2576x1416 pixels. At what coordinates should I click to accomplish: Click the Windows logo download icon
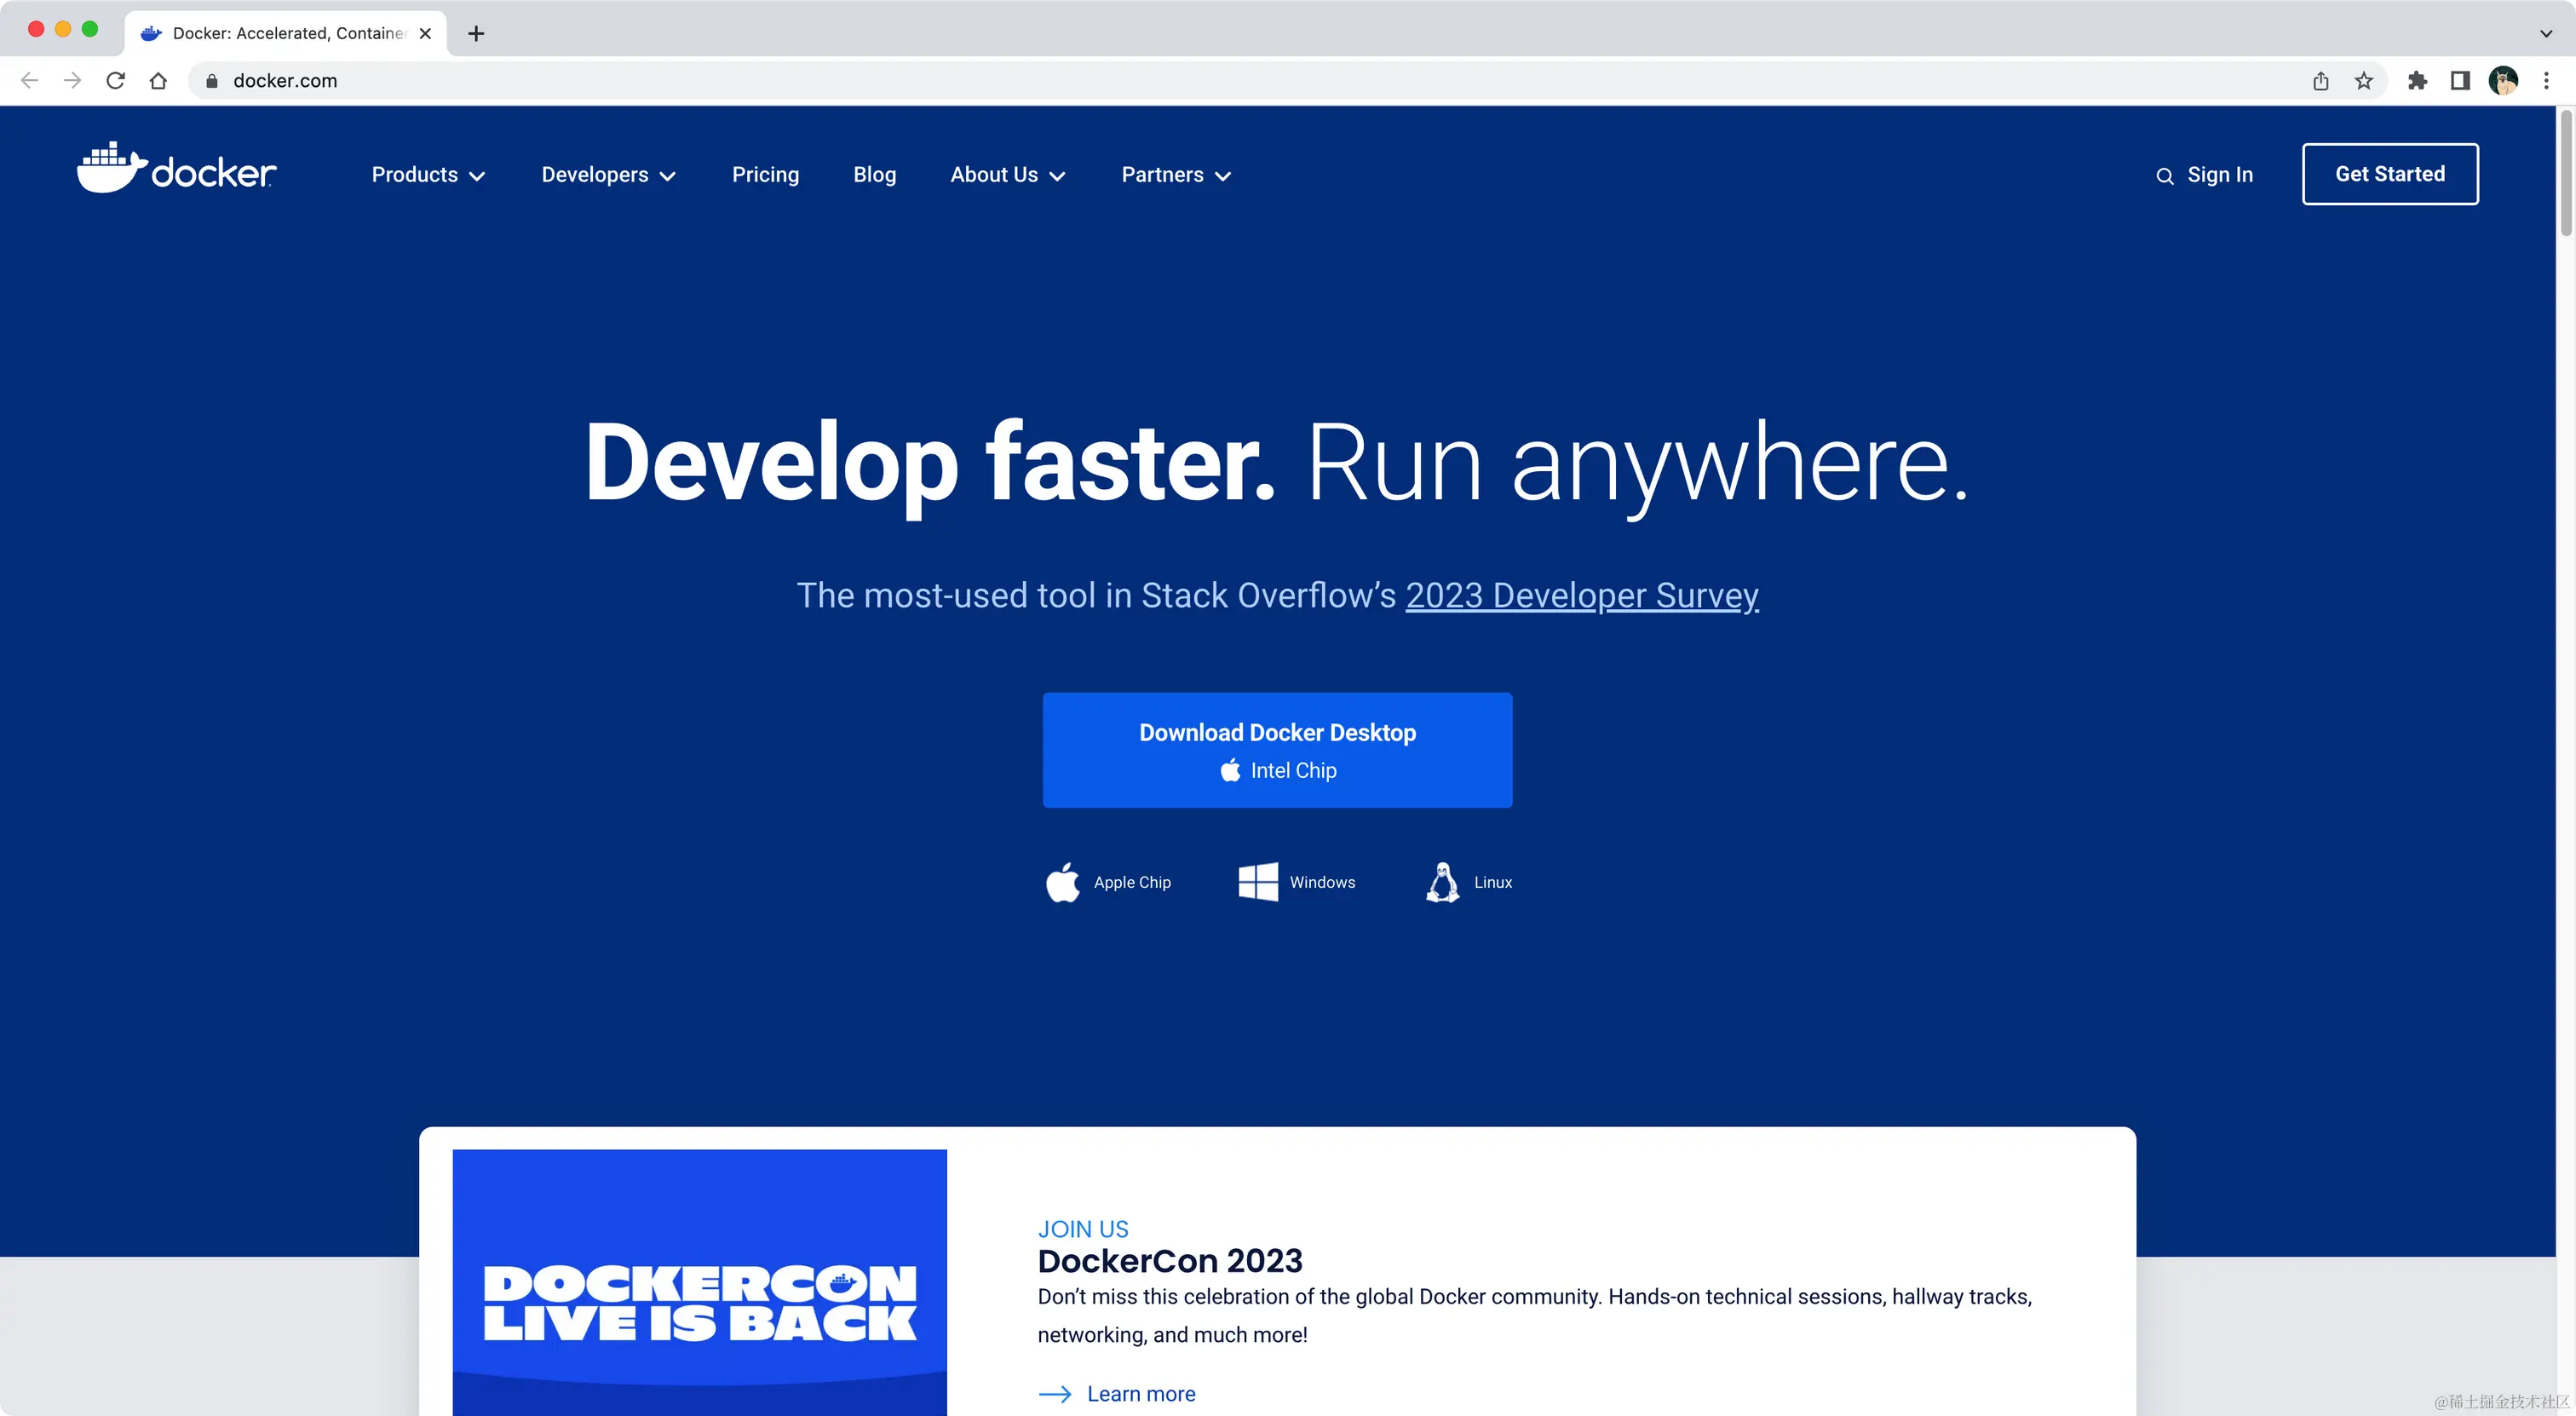point(1258,882)
